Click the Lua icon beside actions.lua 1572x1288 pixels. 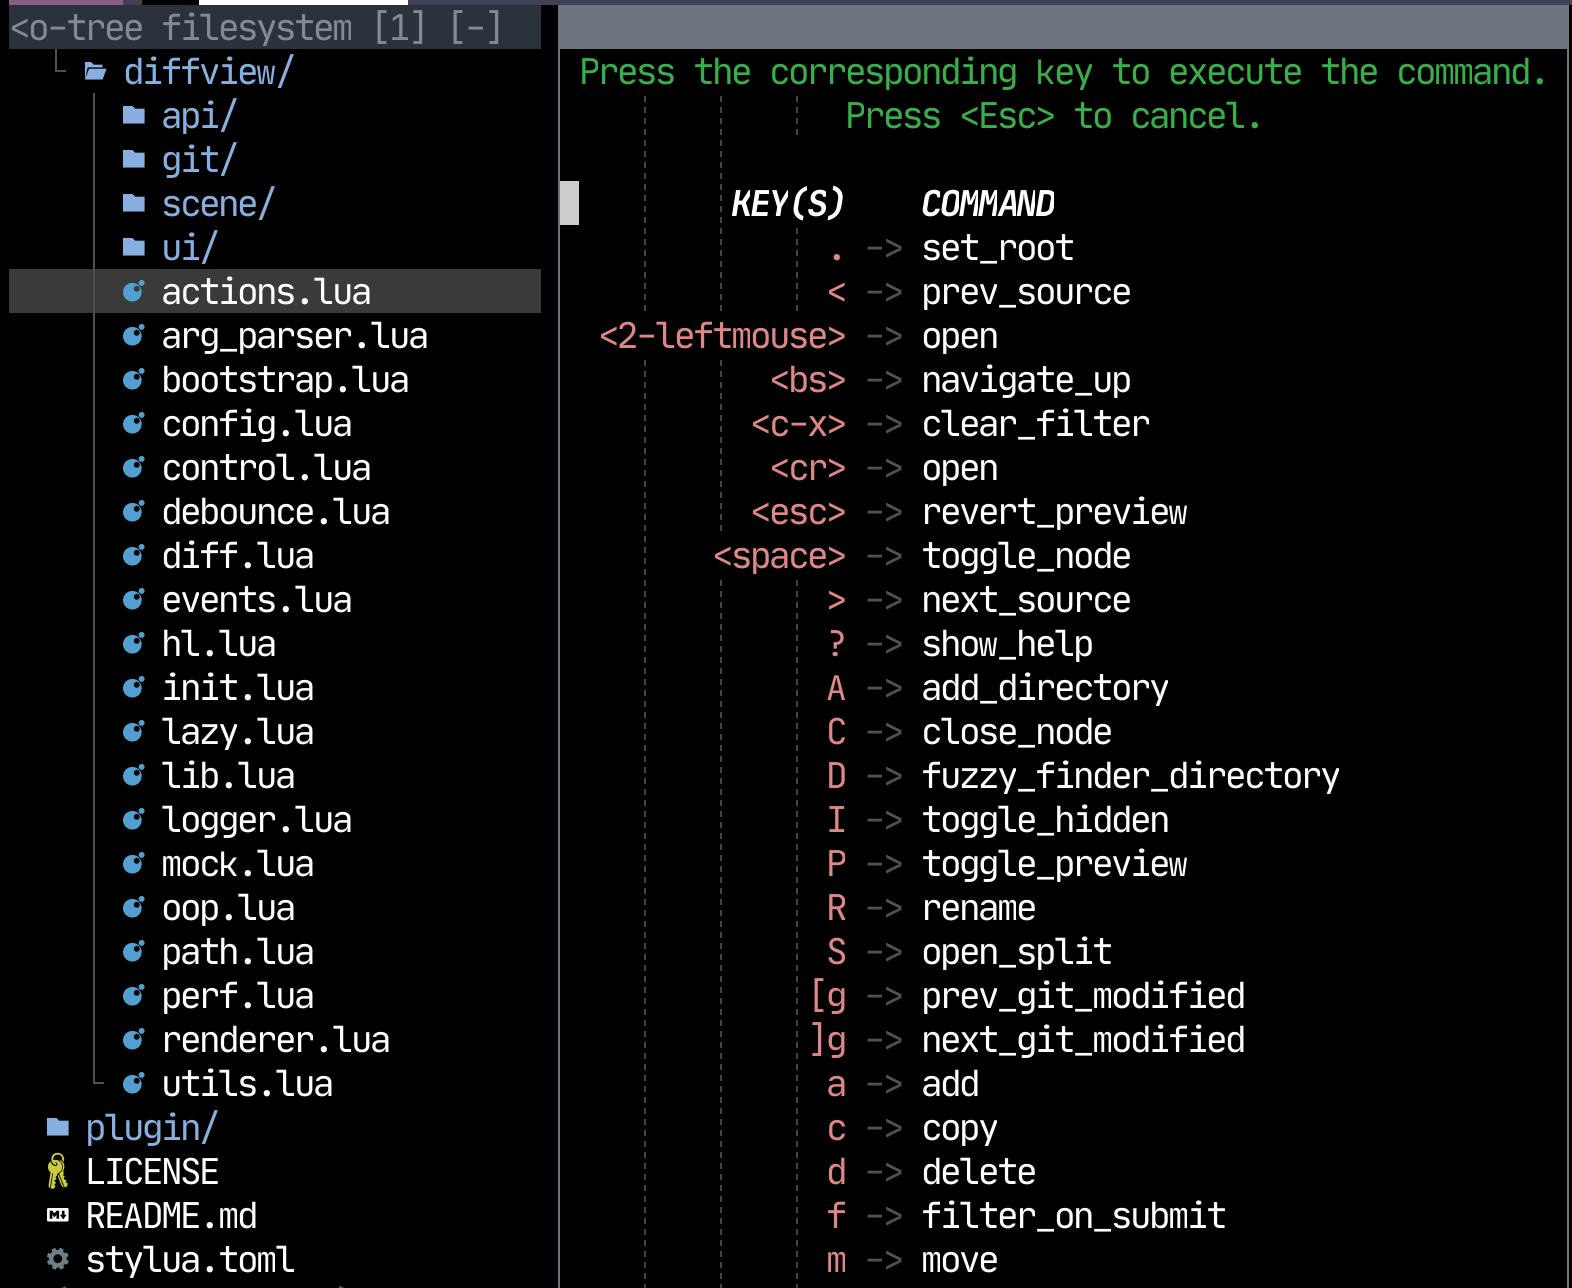134,292
